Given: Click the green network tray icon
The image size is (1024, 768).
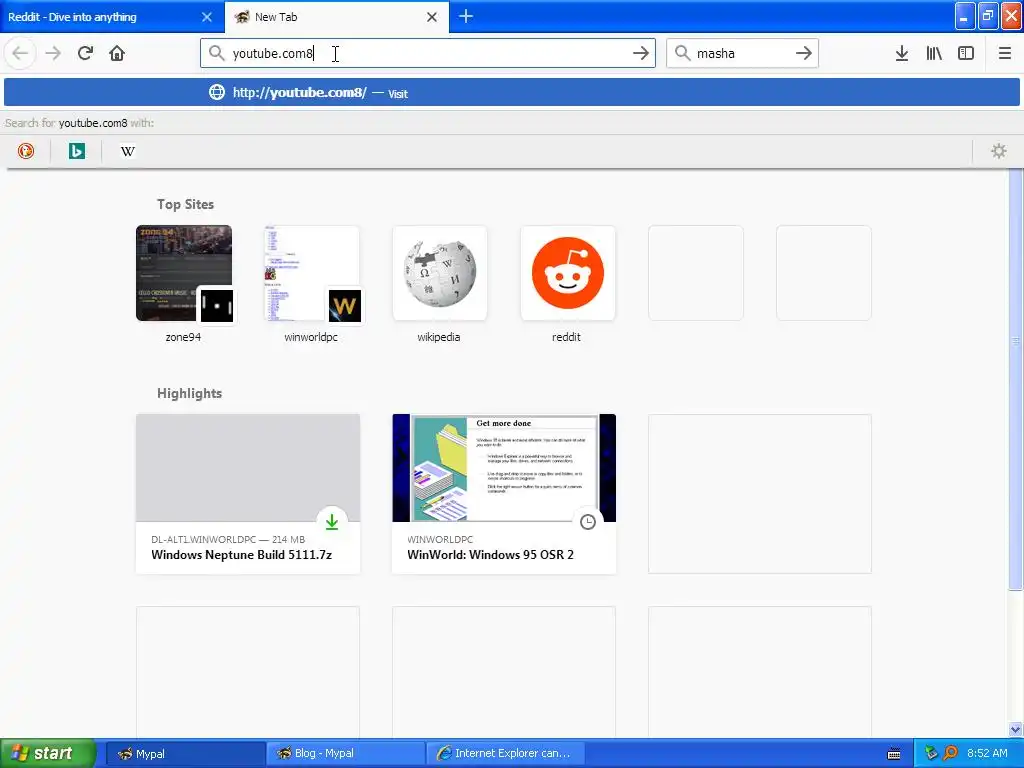Looking at the screenshot, I should (x=931, y=753).
